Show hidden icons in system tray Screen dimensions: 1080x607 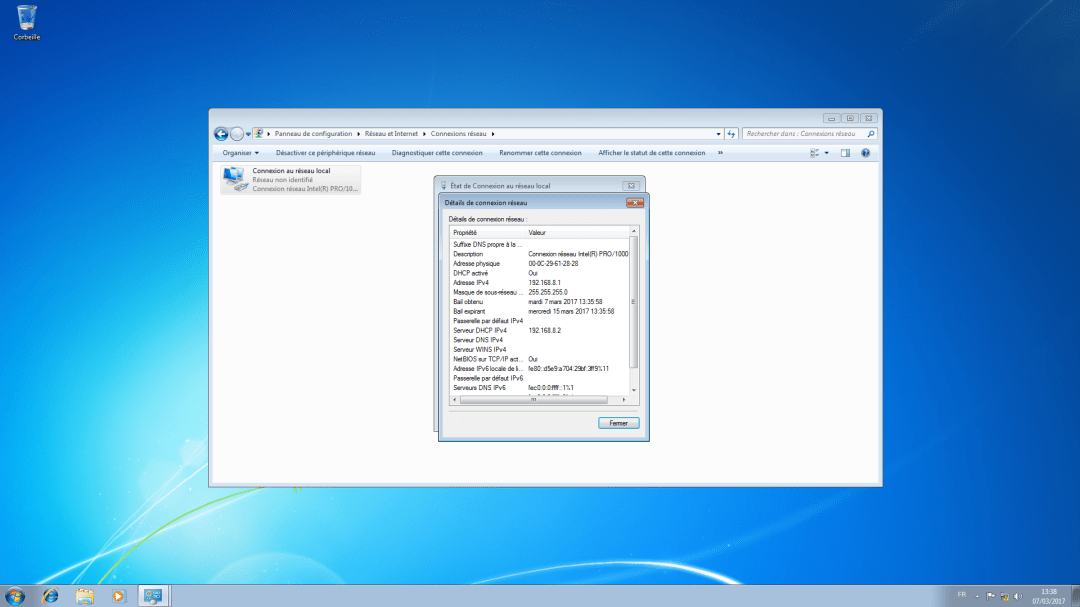pyautogui.click(x=977, y=596)
